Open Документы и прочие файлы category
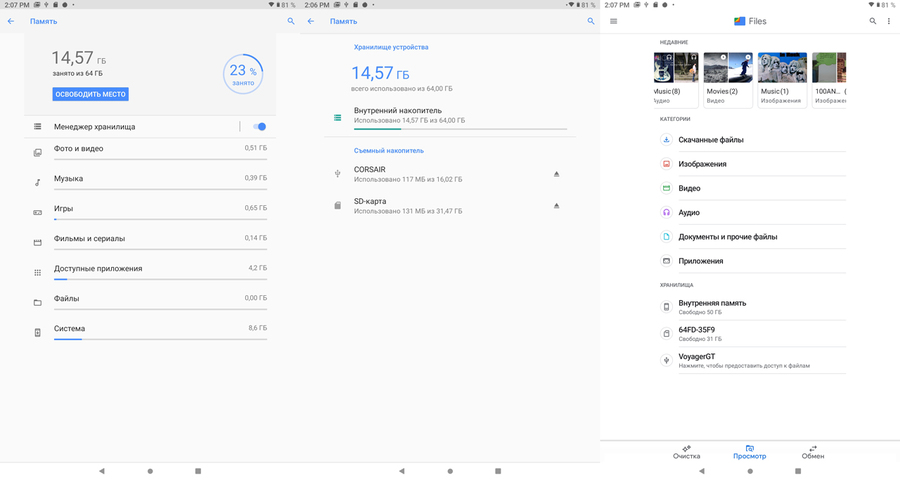Image resolution: width=900 pixels, height=480 pixels. (752, 237)
